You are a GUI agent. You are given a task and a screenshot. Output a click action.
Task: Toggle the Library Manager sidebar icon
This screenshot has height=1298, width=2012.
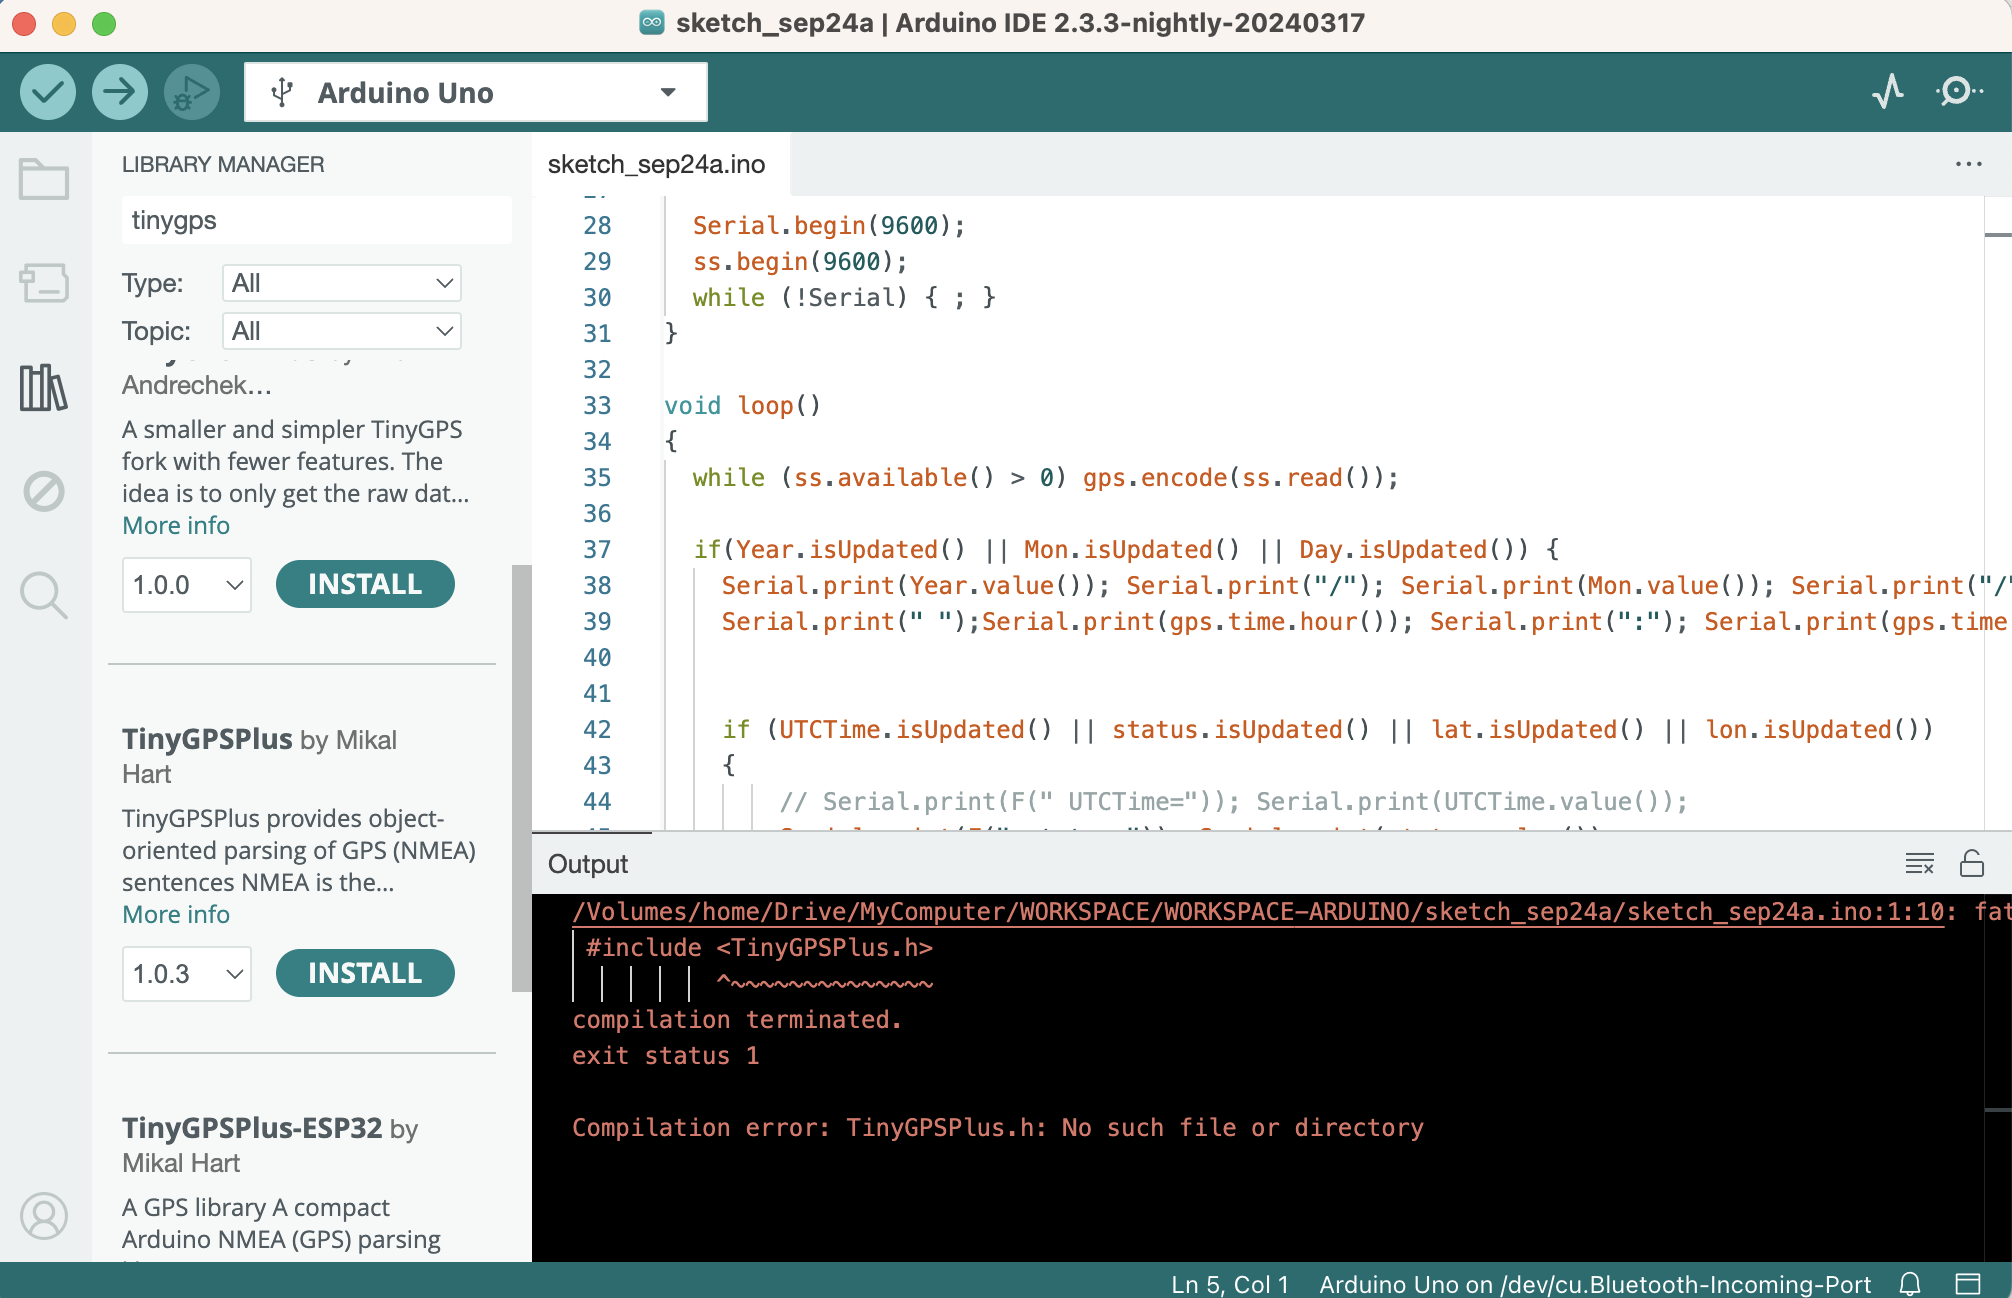[44, 387]
